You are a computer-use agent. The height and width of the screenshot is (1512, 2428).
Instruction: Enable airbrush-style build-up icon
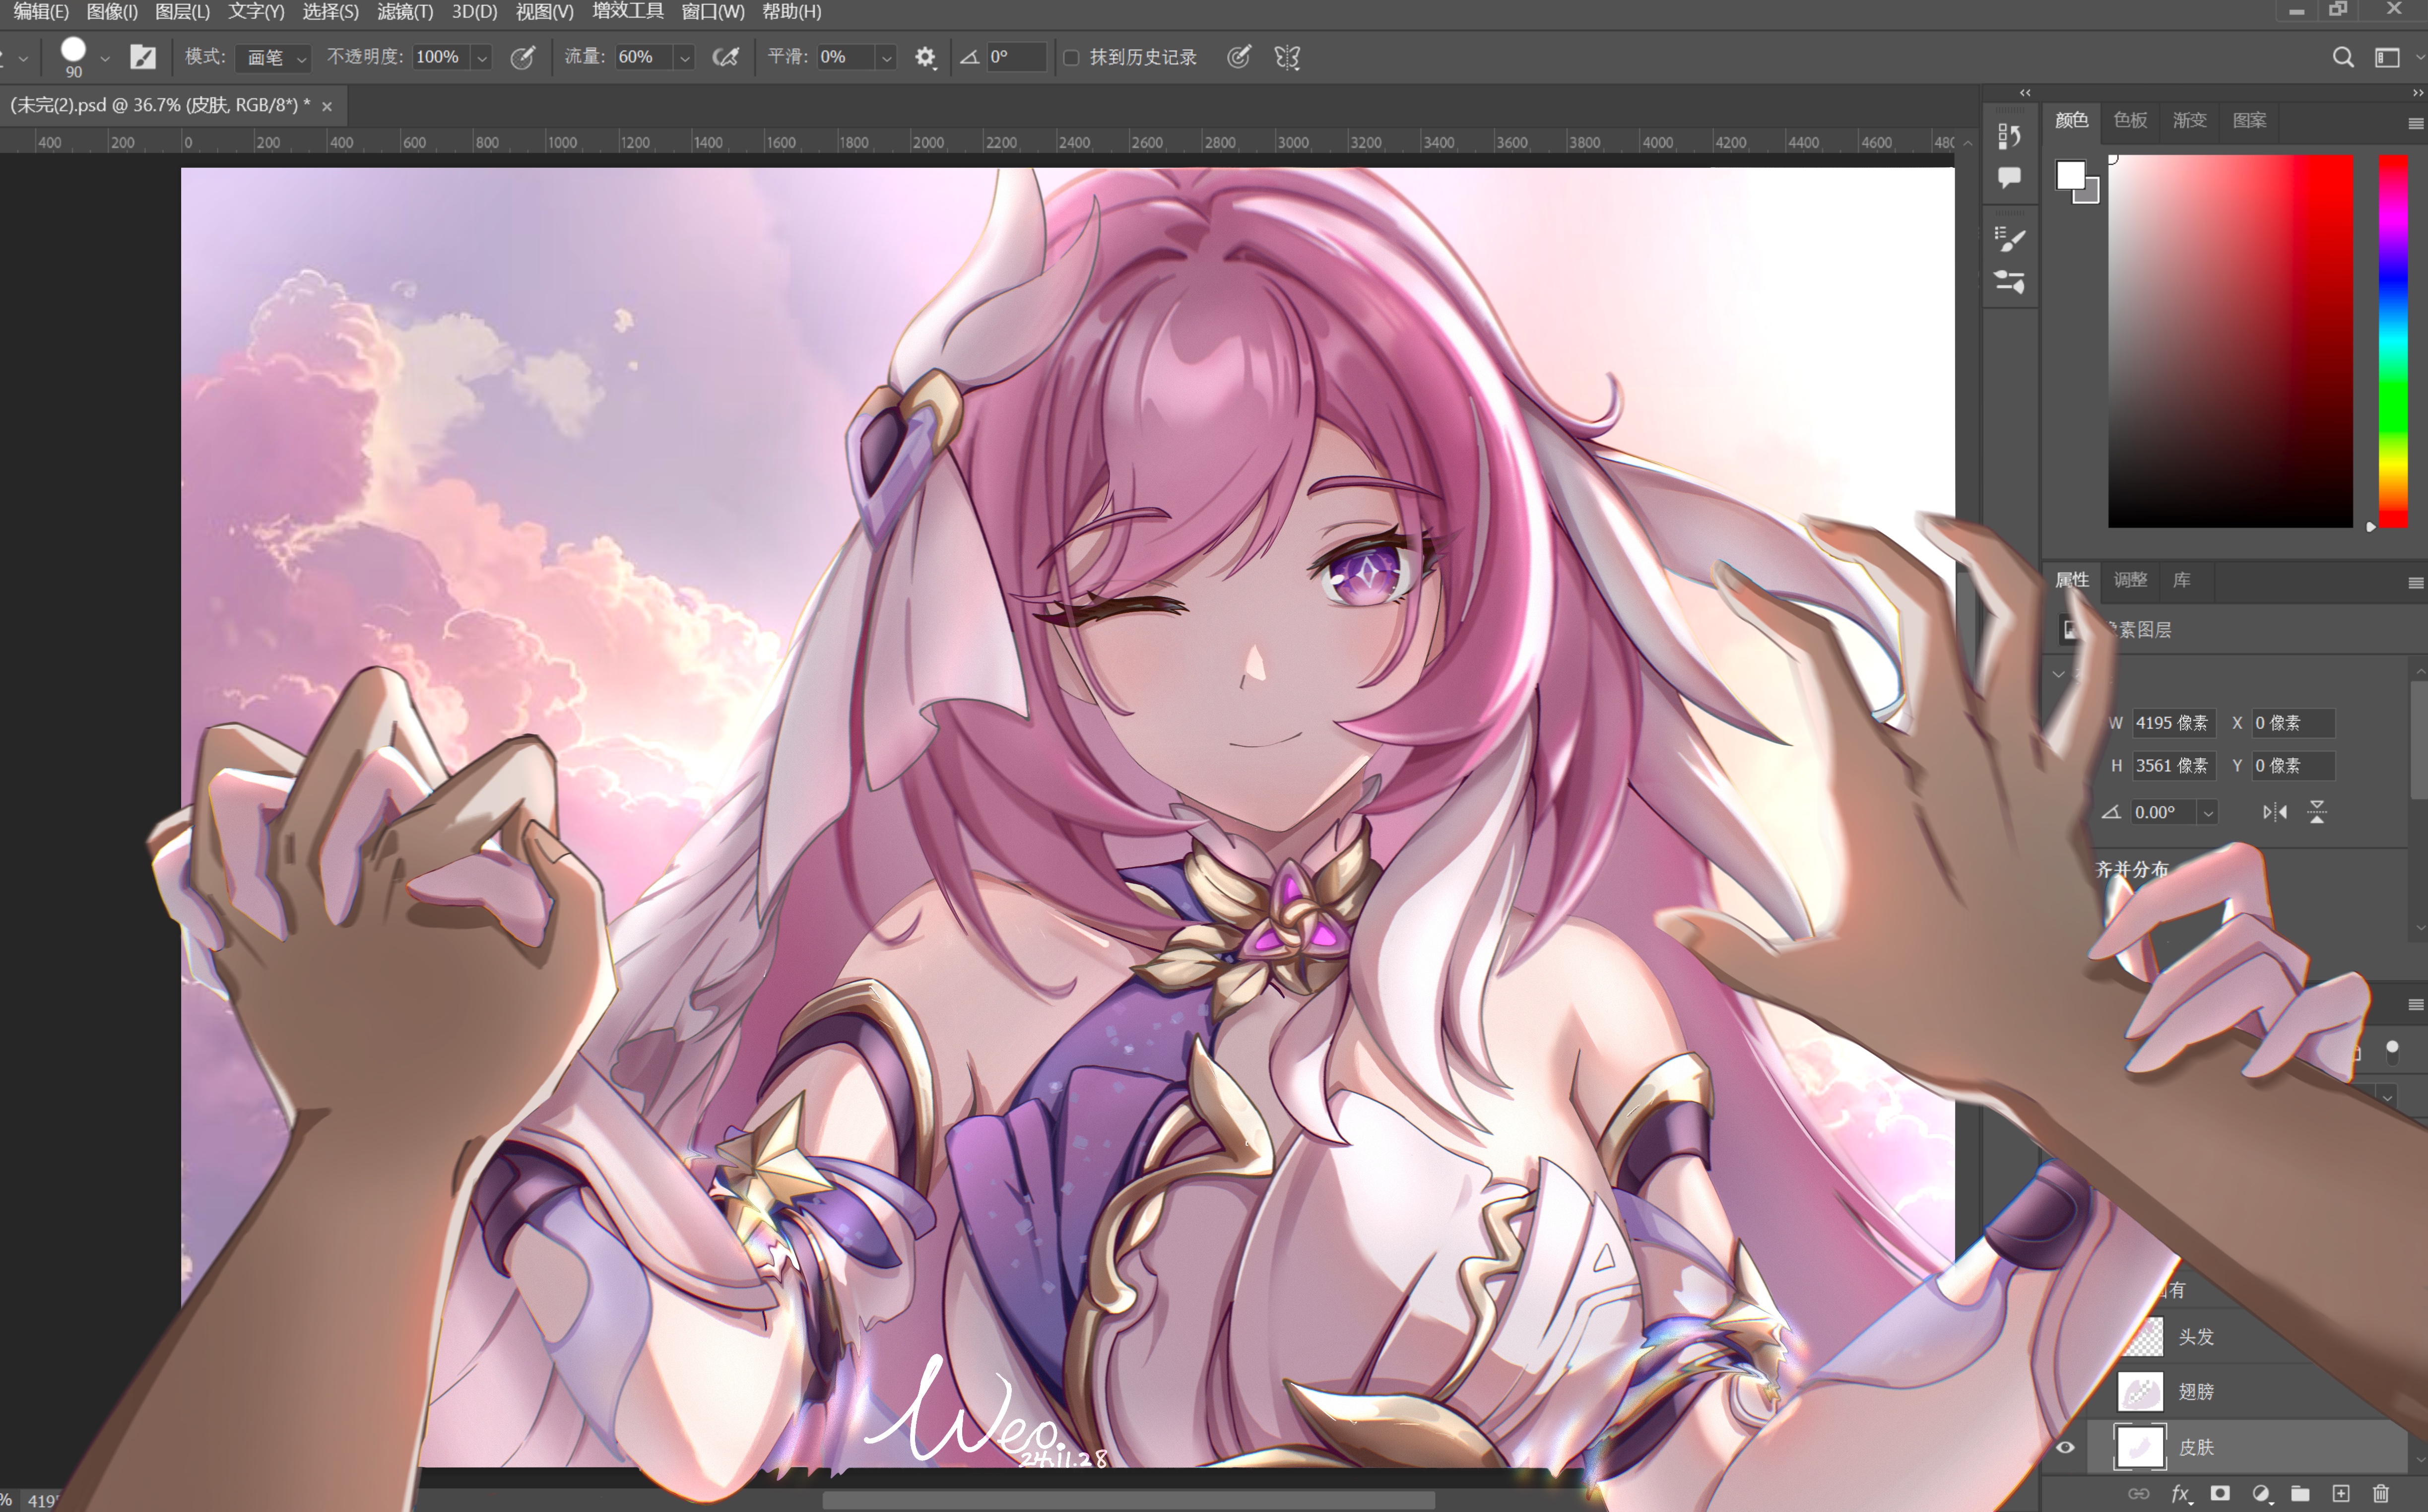point(726,57)
